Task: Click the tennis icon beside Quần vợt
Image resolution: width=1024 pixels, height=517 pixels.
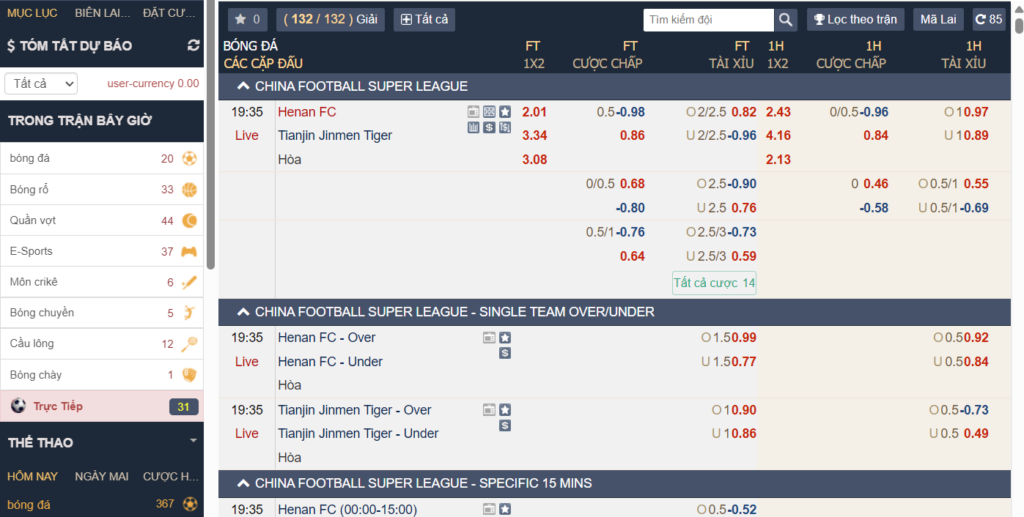Action: (x=189, y=221)
